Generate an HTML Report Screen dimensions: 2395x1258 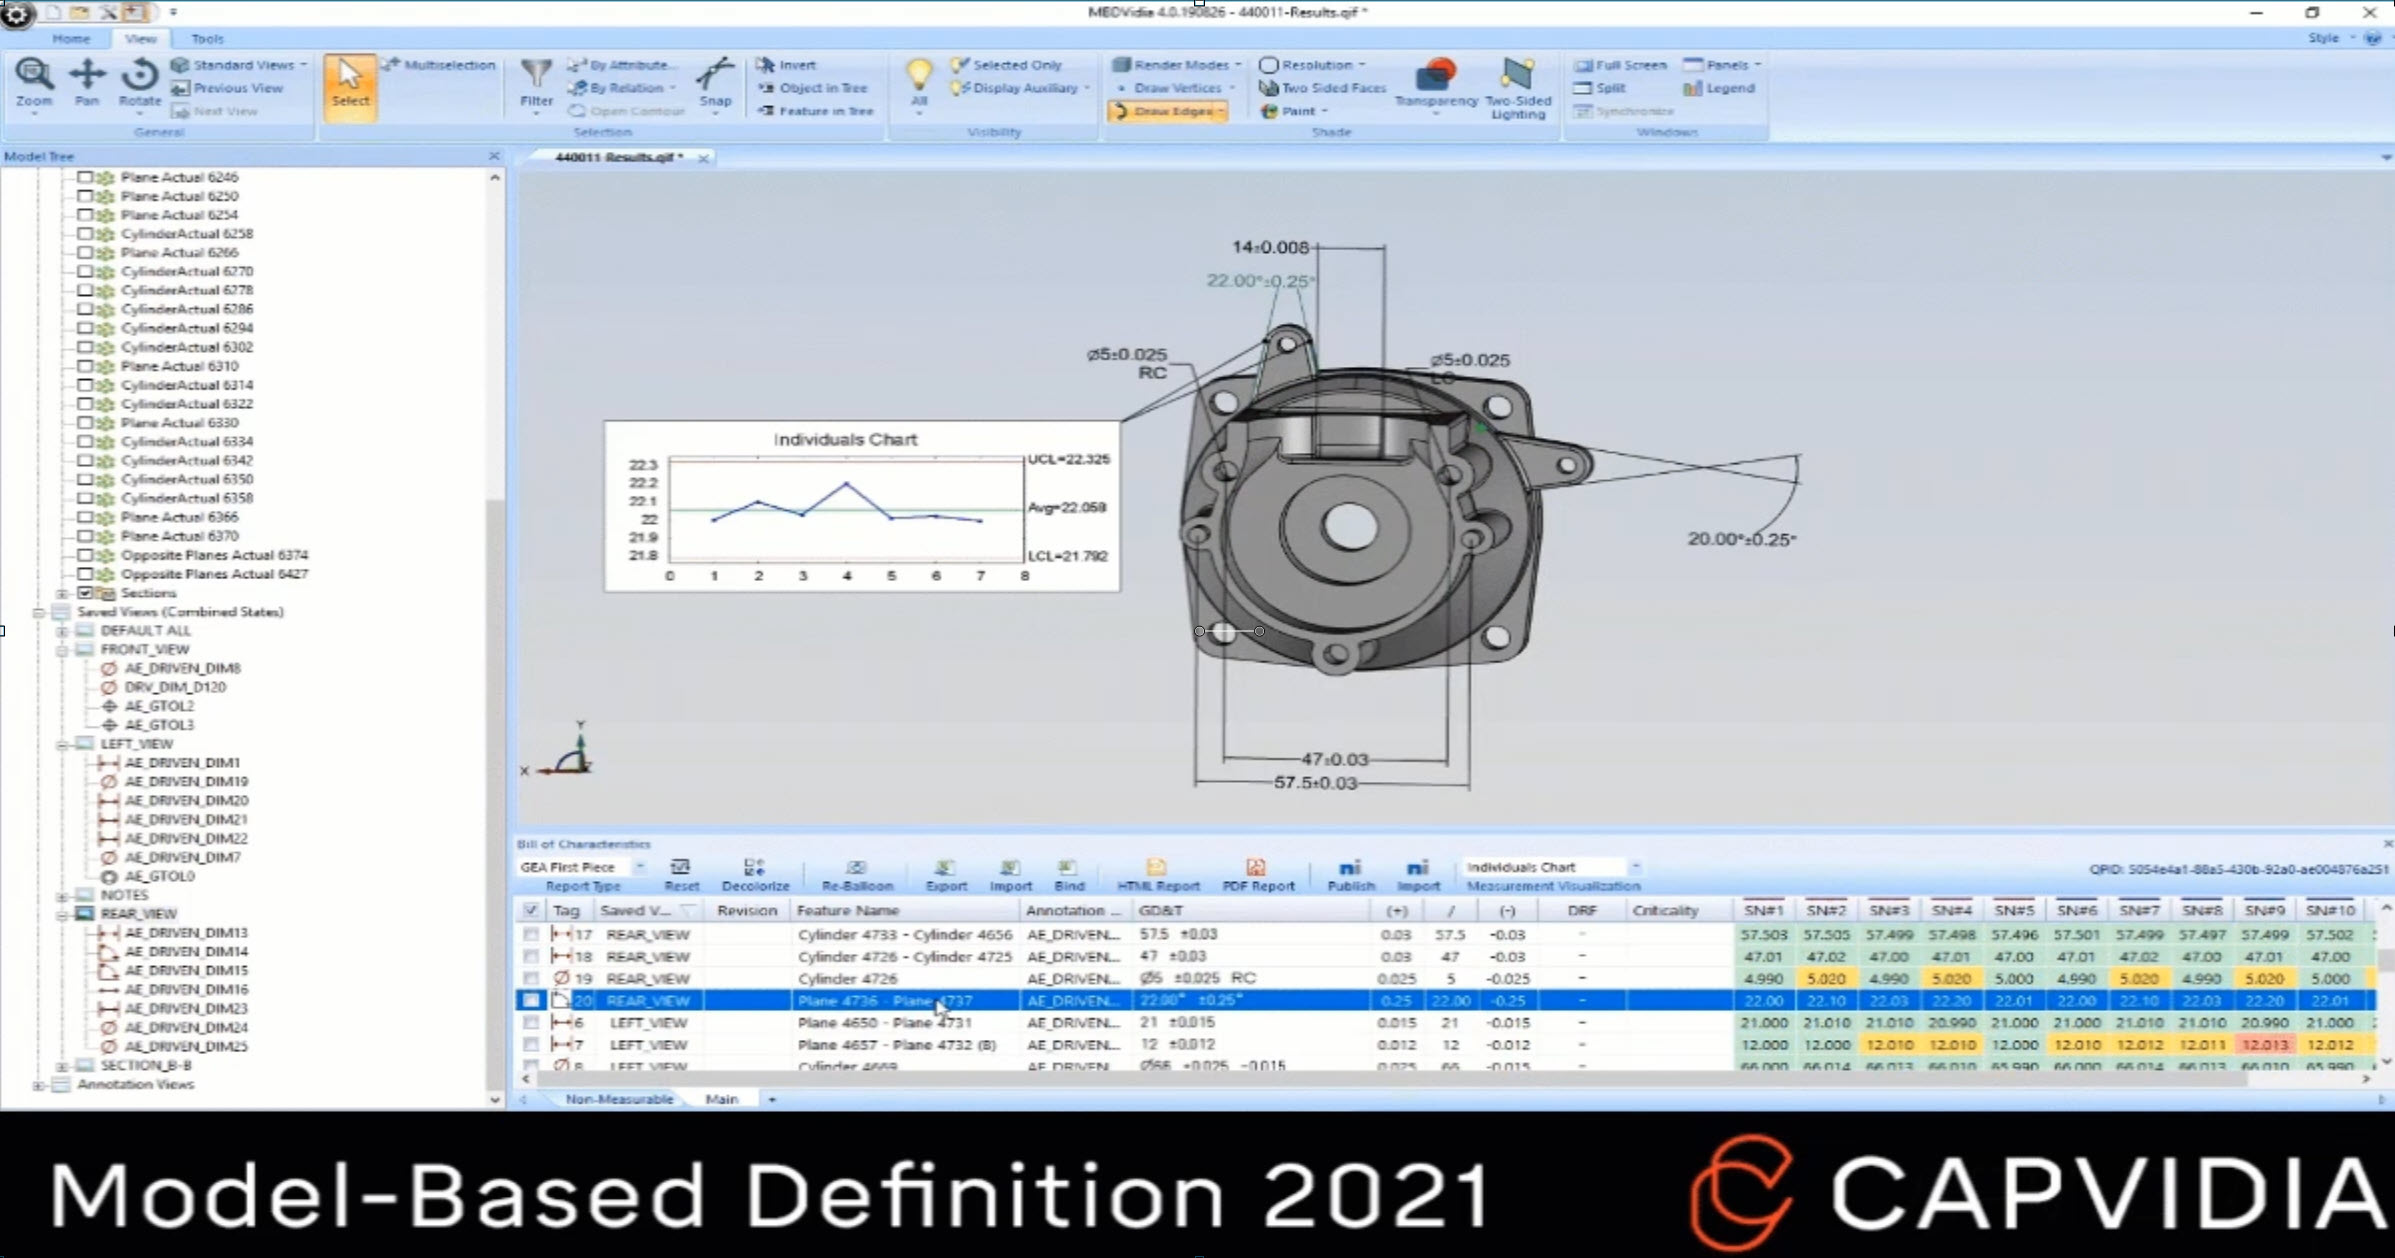coord(1157,870)
